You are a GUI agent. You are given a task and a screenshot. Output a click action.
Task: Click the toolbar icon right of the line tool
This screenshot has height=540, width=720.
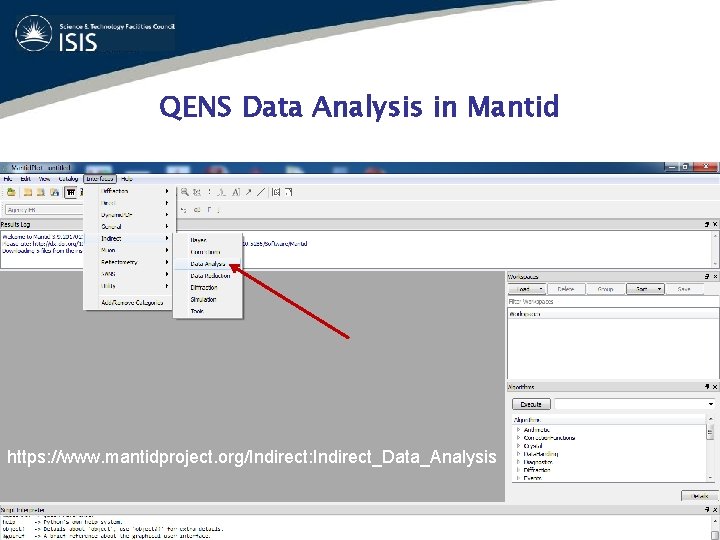tap(276, 192)
